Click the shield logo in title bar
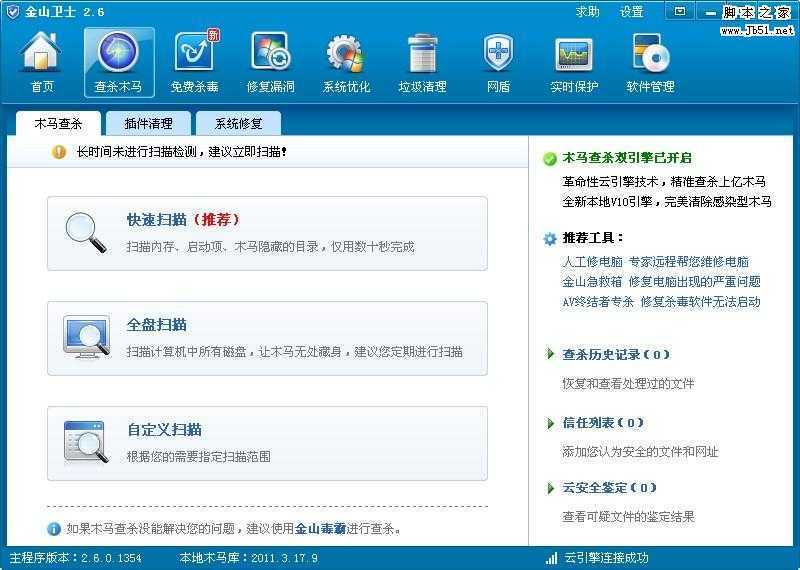800x570 pixels. (x=12, y=11)
